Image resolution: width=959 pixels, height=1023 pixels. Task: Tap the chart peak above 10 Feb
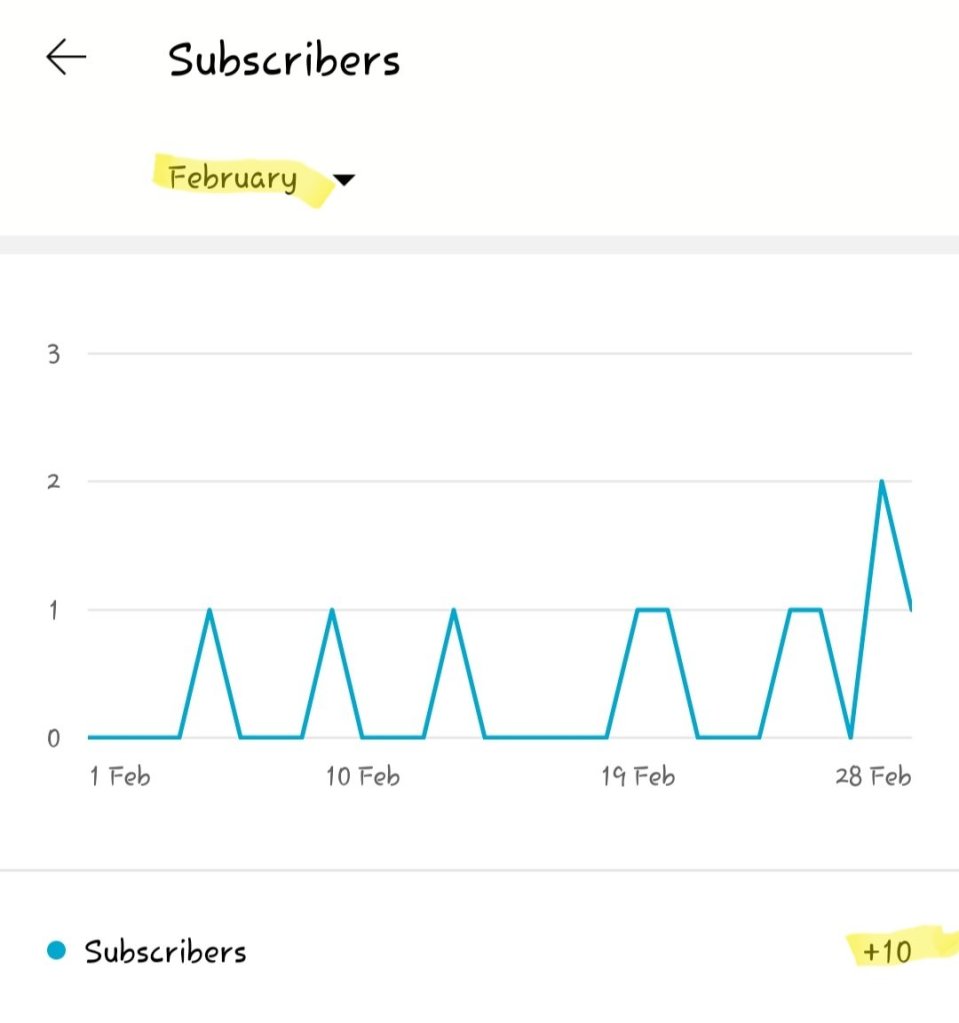coord(332,610)
